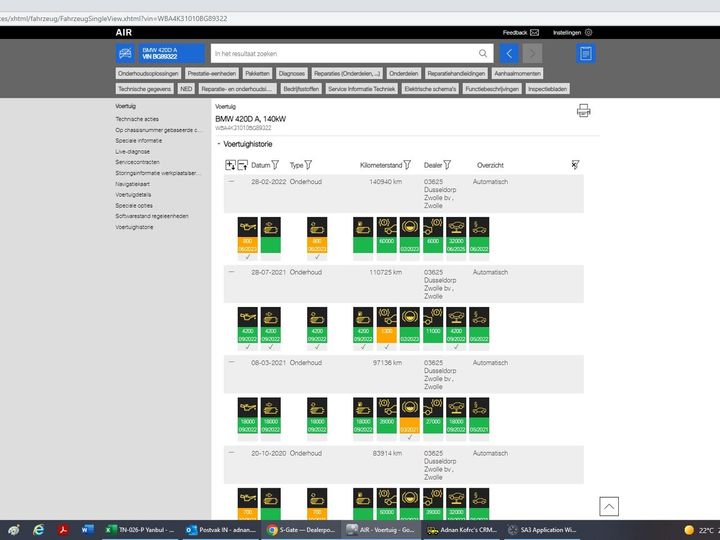Image resolution: width=720 pixels, height=540 pixels.
Task: Select the Onderhoudsoplossingen tab
Action: pyautogui.click(x=148, y=73)
